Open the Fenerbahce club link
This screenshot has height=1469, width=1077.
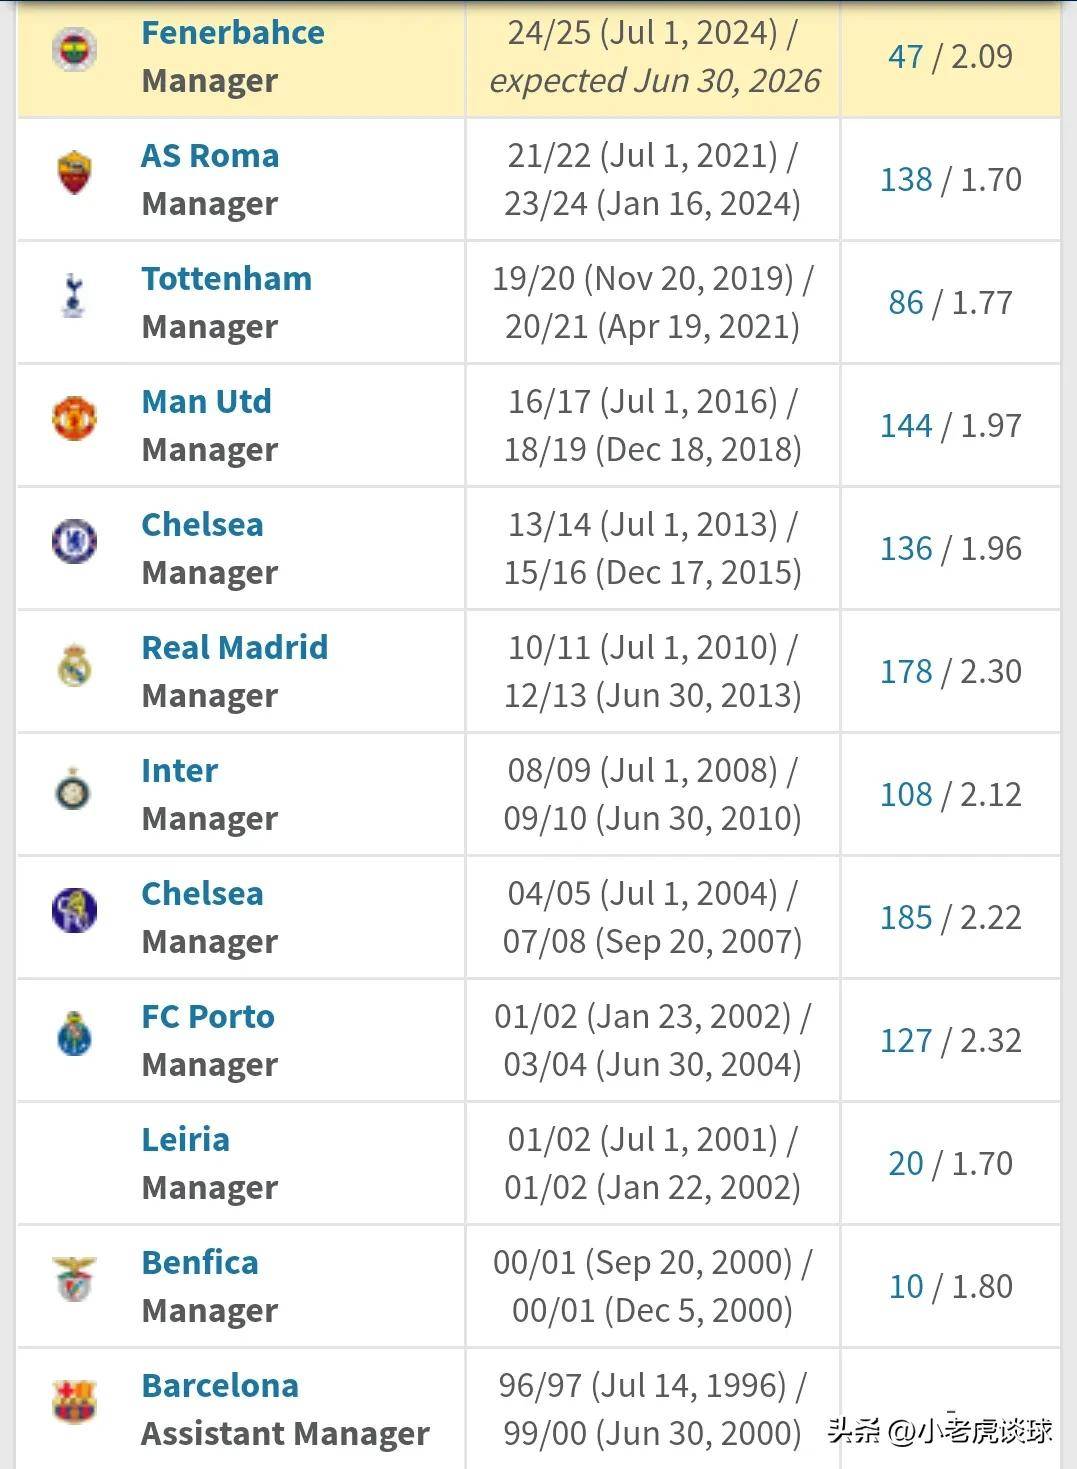pos(233,33)
